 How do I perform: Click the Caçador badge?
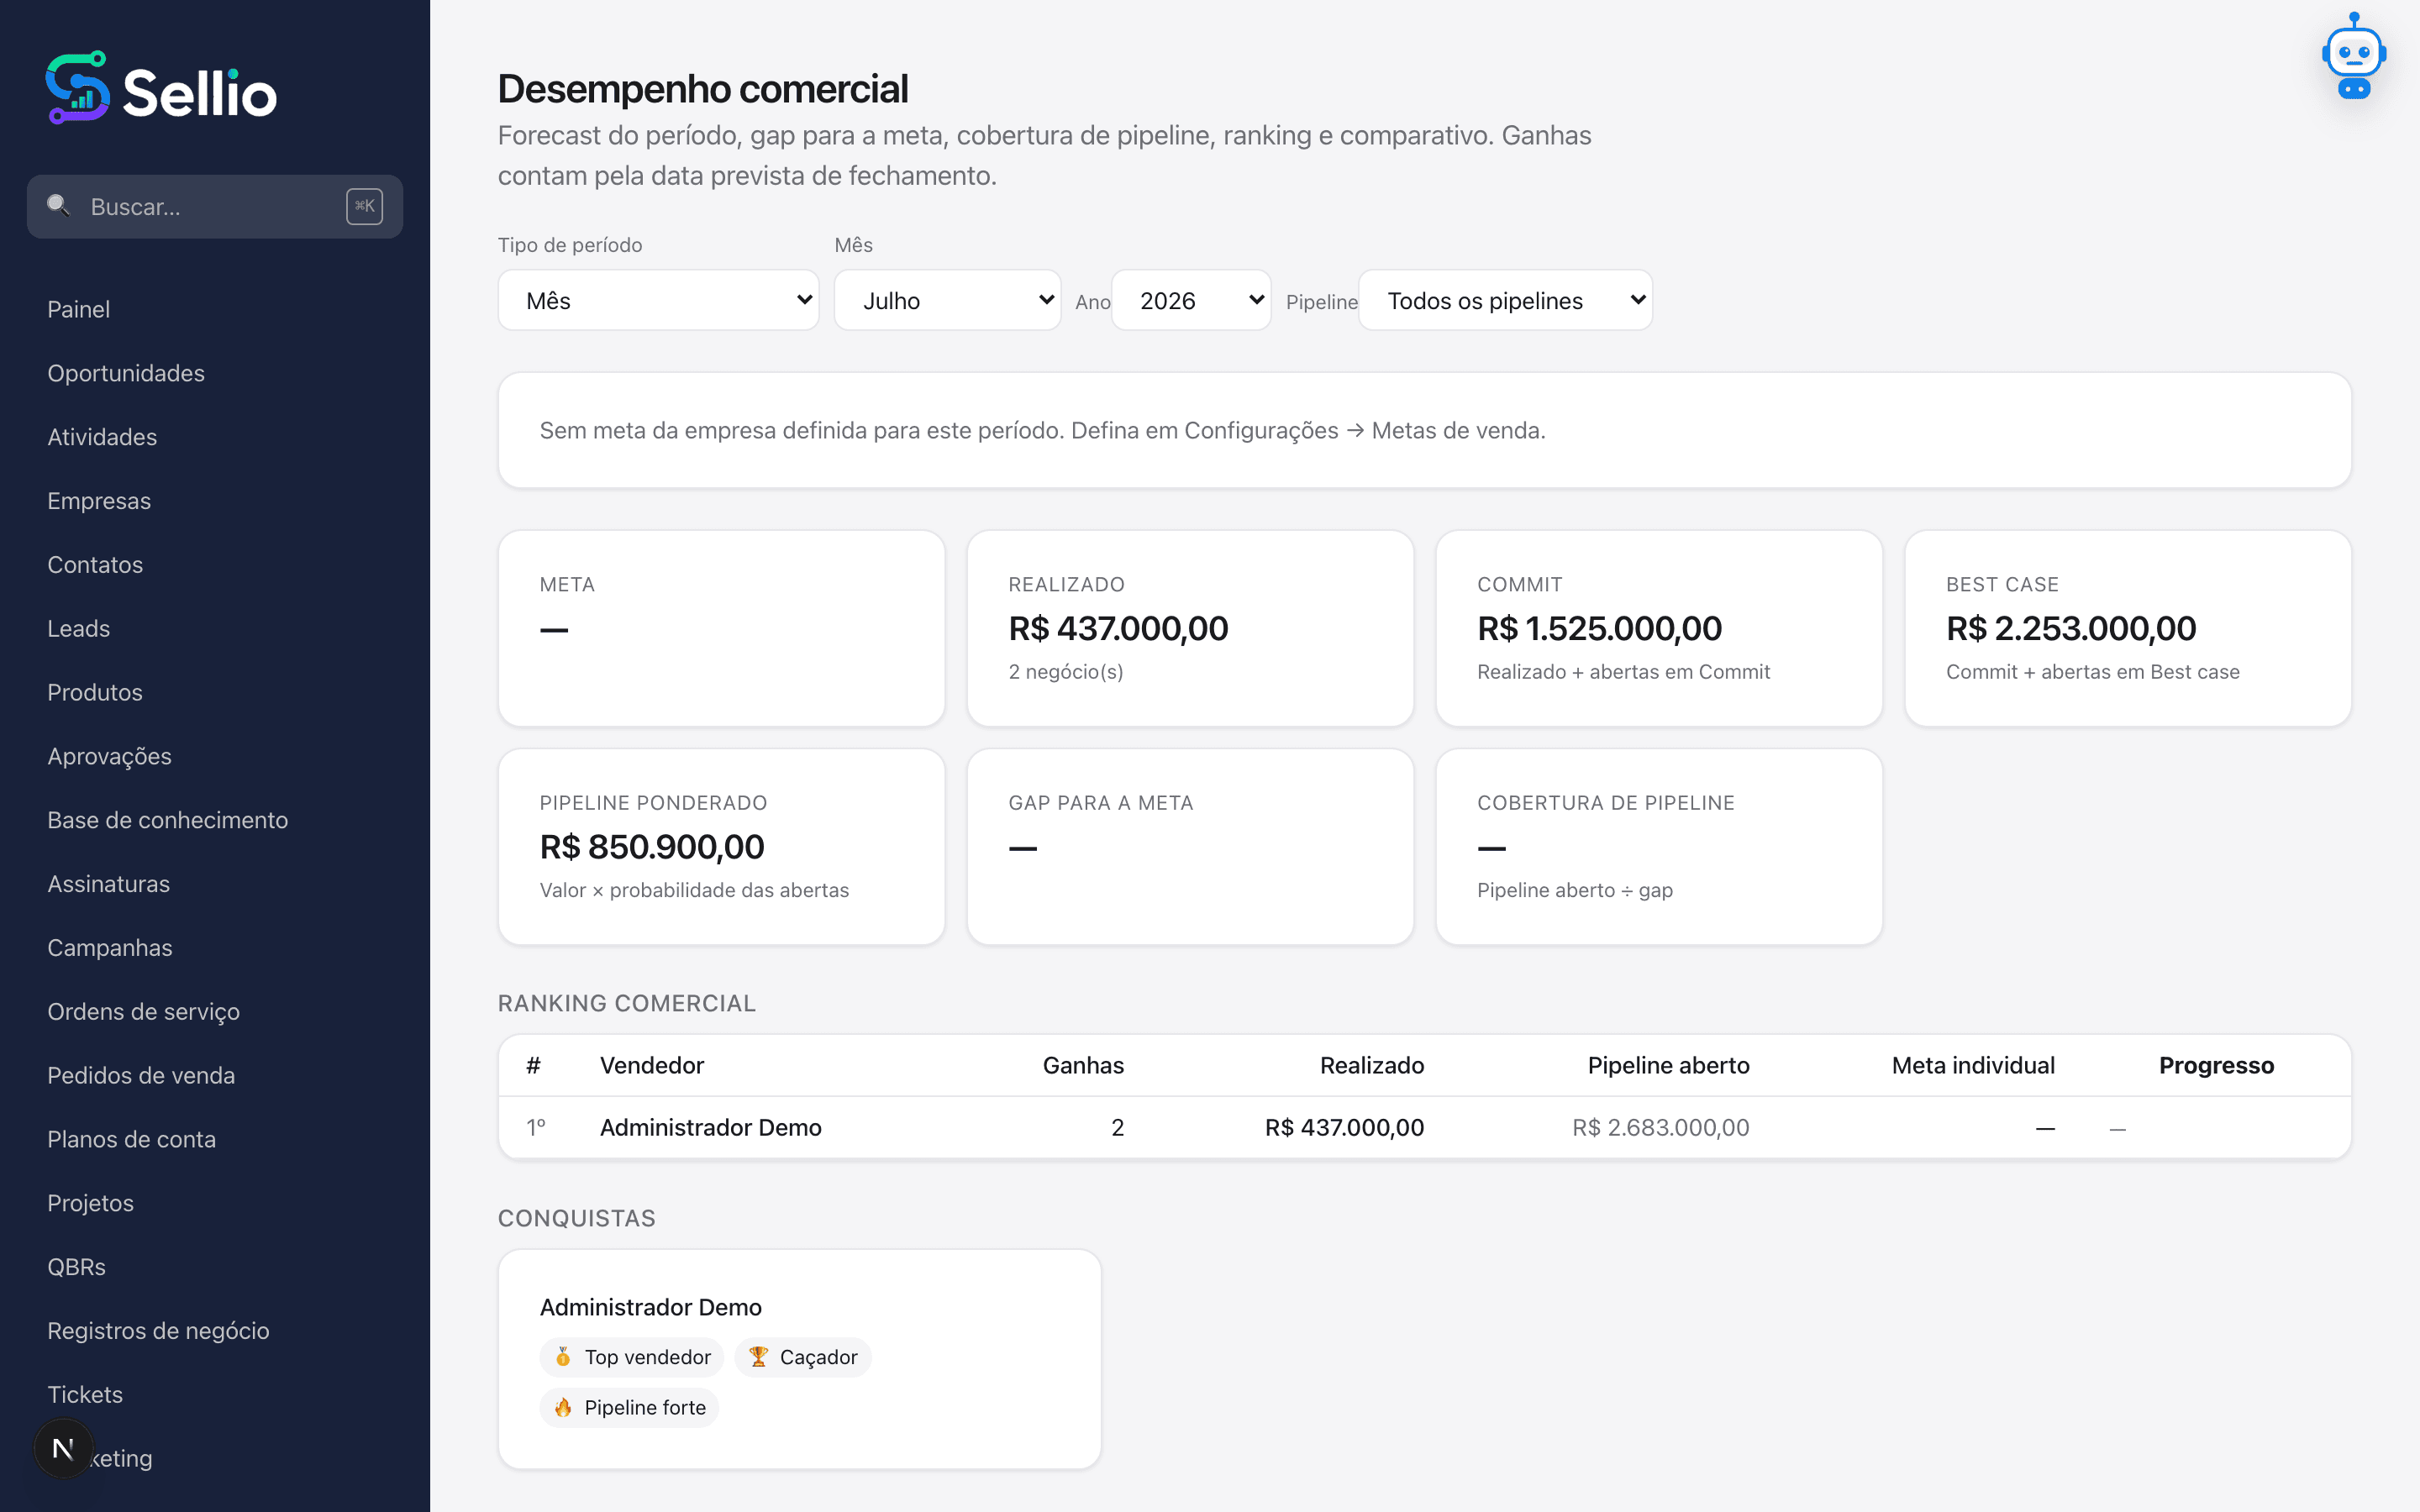tap(803, 1357)
